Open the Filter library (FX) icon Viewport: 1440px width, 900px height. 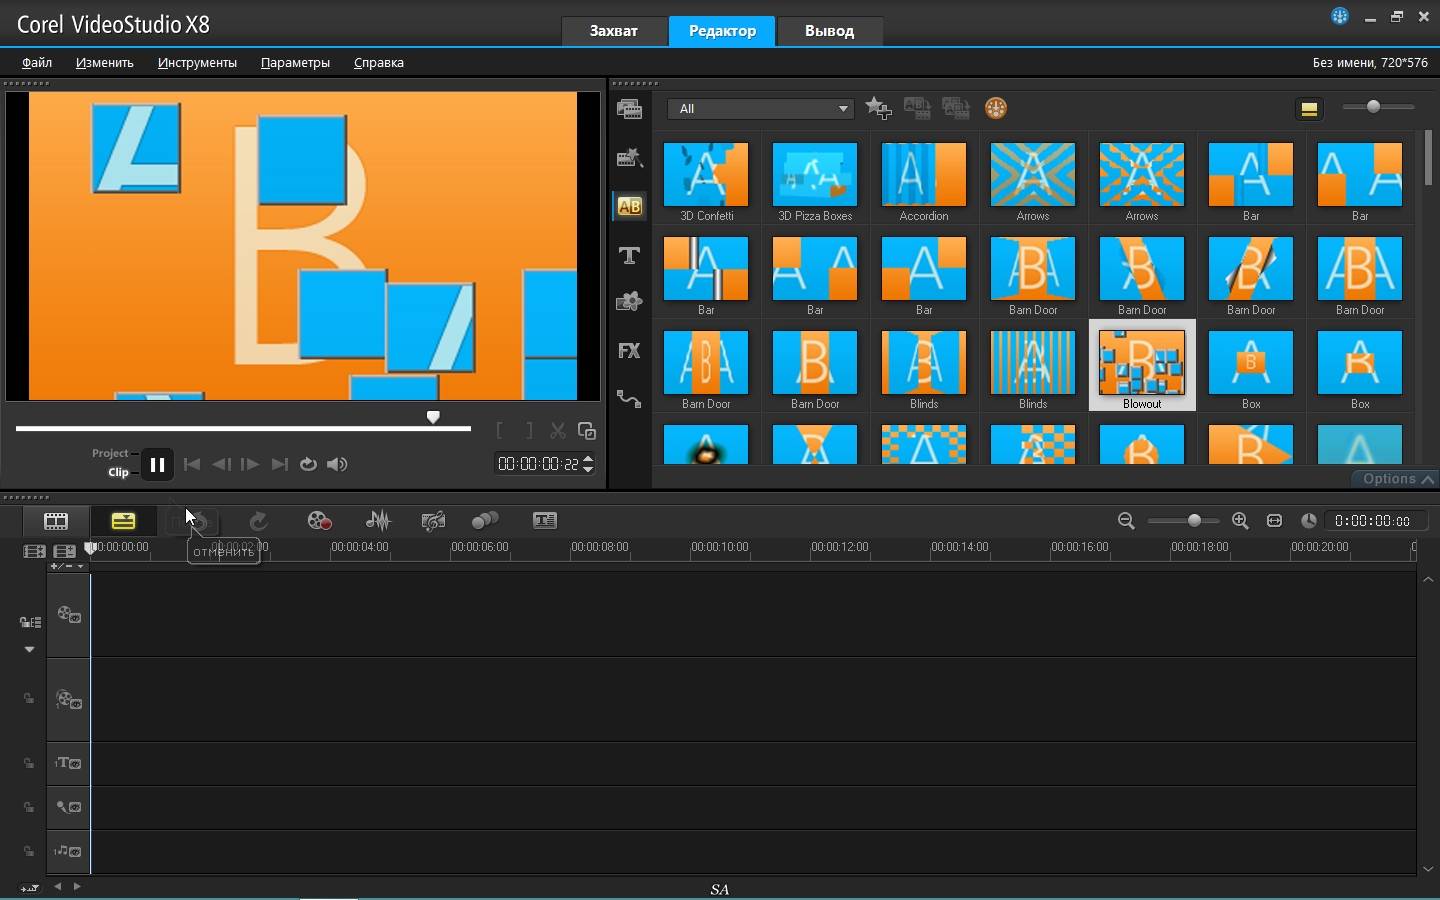[629, 350]
